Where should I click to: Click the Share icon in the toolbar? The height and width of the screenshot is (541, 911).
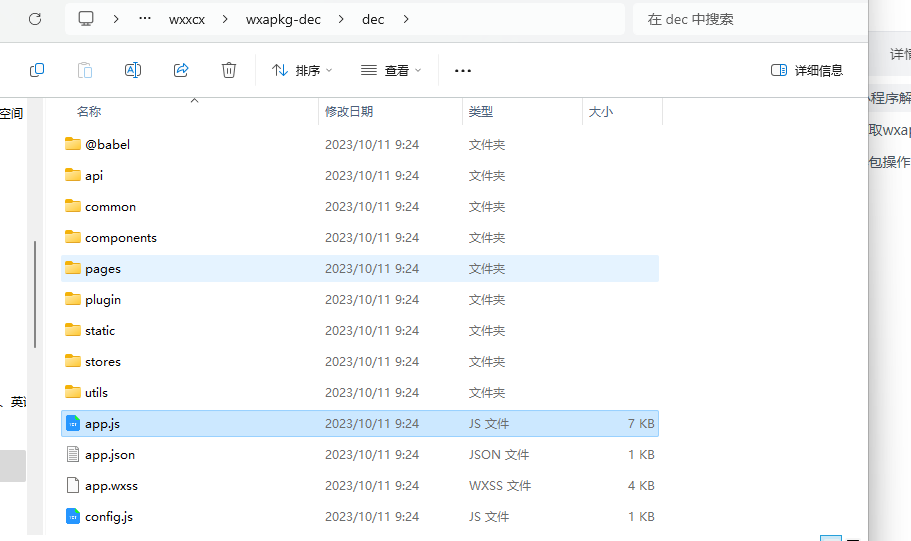tap(181, 70)
